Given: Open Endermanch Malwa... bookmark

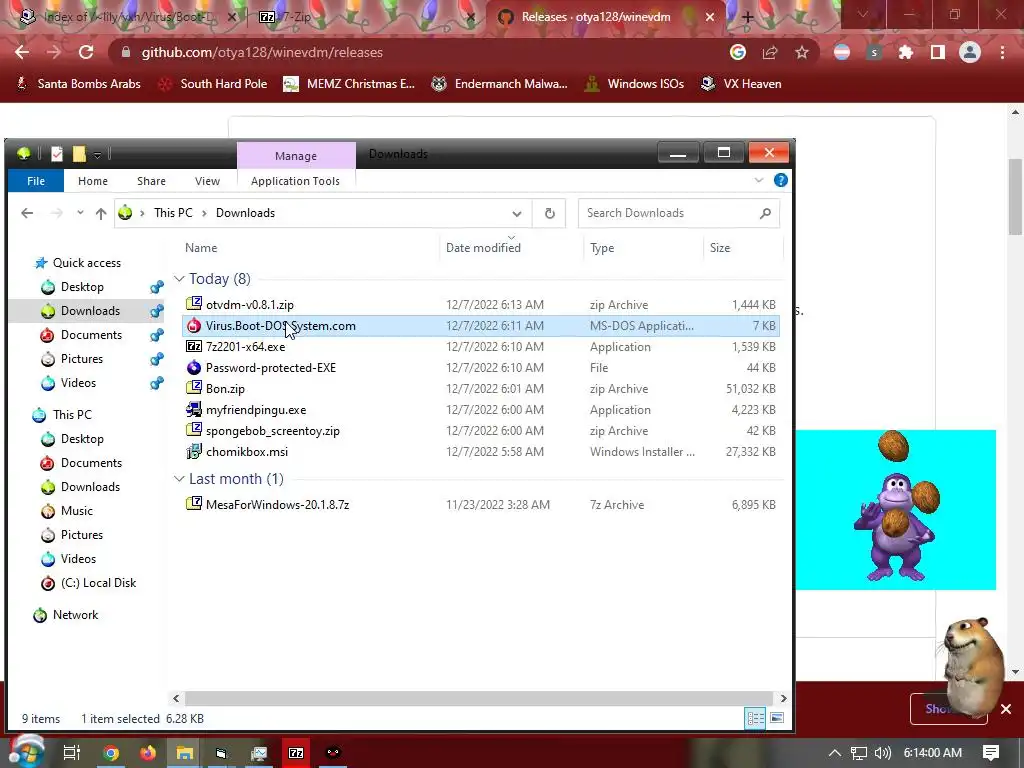Looking at the screenshot, I should [x=500, y=84].
